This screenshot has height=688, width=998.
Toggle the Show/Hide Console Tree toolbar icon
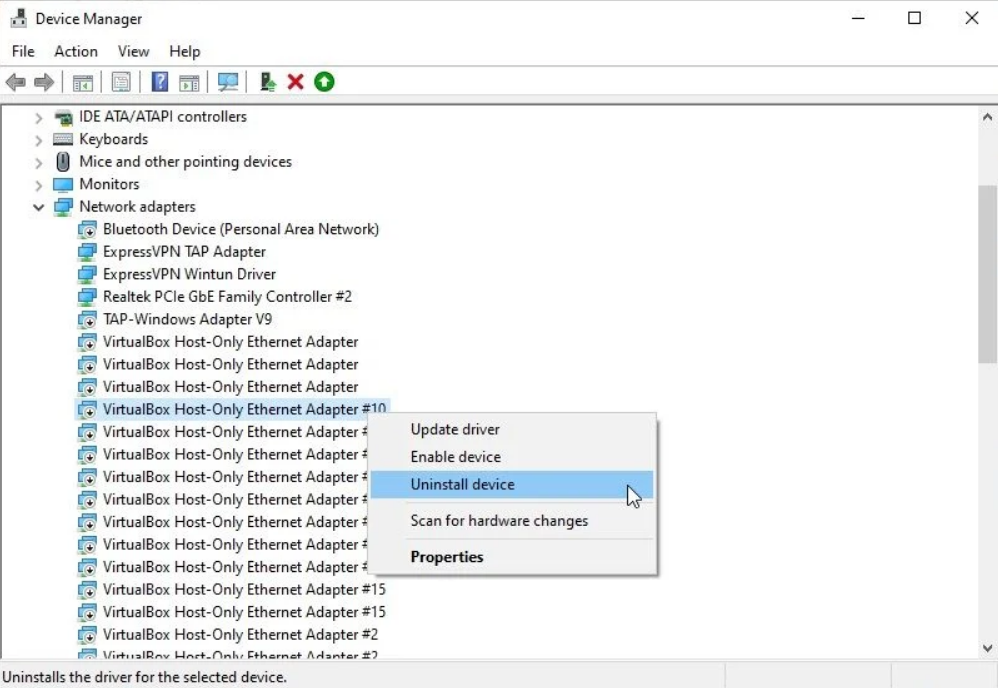click(84, 81)
